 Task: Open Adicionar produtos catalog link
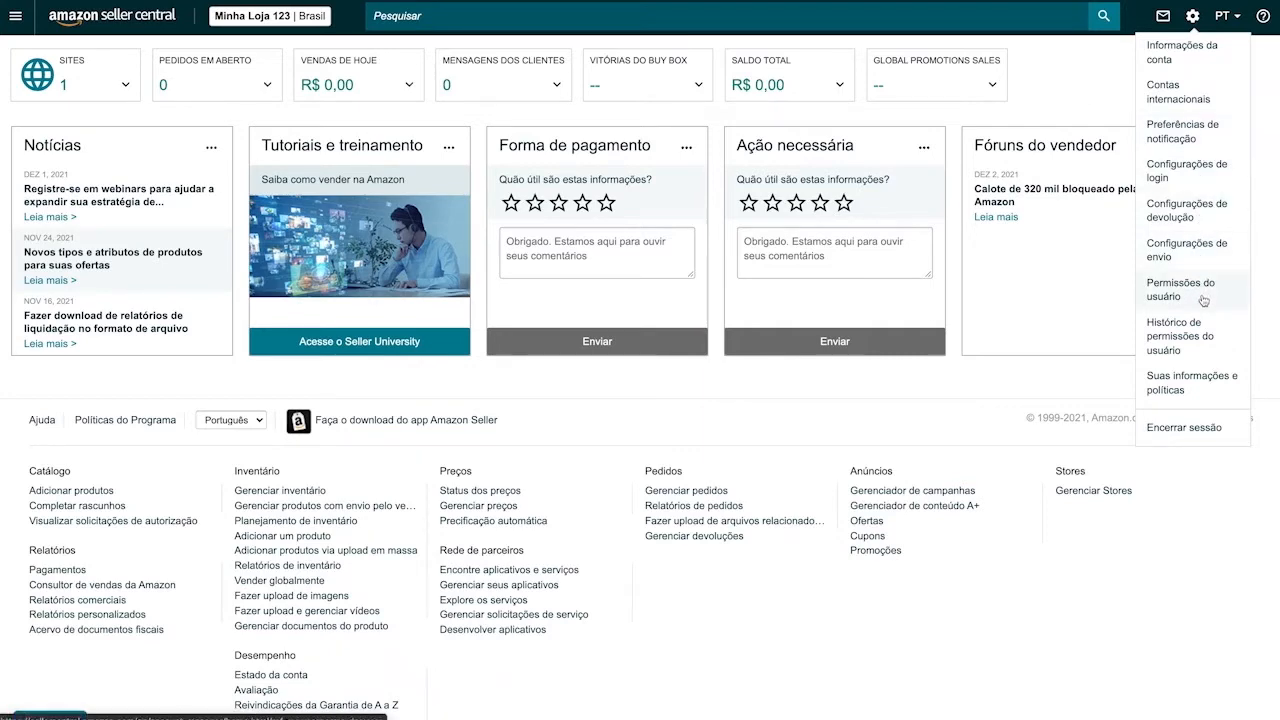pos(71,491)
